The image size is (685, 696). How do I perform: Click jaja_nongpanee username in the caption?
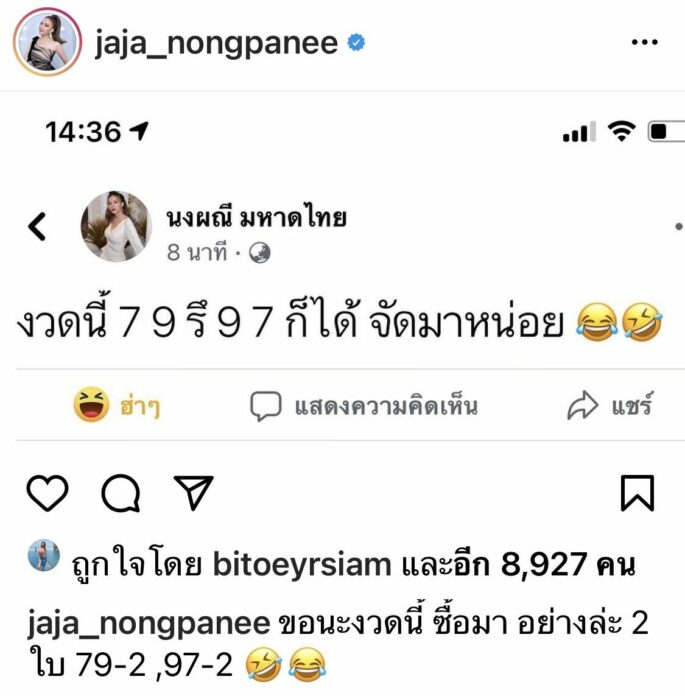point(149,625)
